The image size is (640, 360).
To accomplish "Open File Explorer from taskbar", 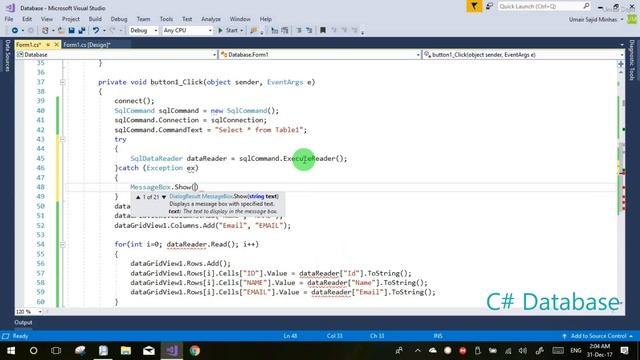I will [126, 351].
